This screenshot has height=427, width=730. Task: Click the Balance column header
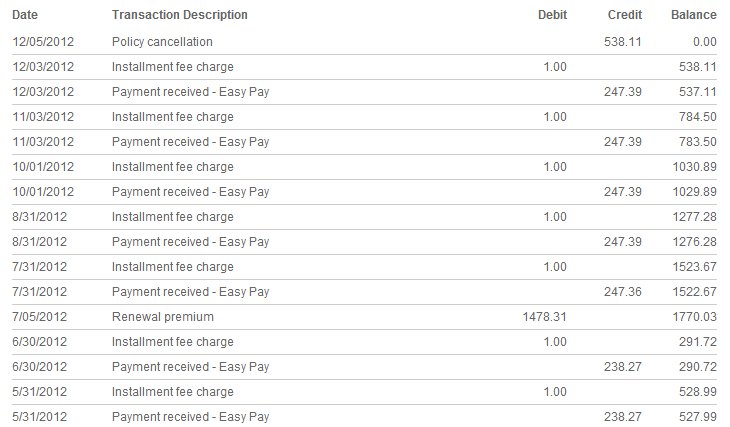pos(694,15)
